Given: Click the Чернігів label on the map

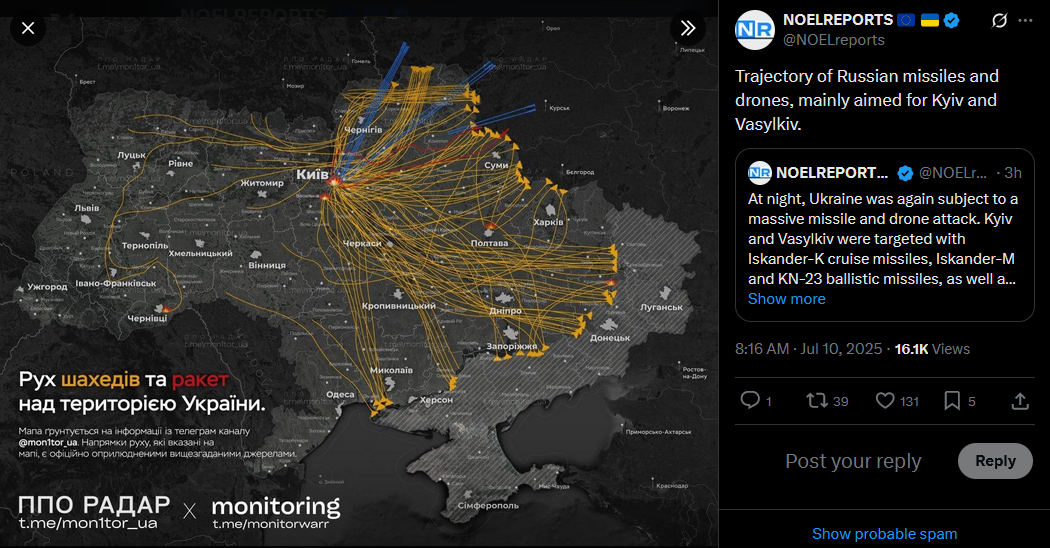Looking at the screenshot, I should (x=364, y=130).
